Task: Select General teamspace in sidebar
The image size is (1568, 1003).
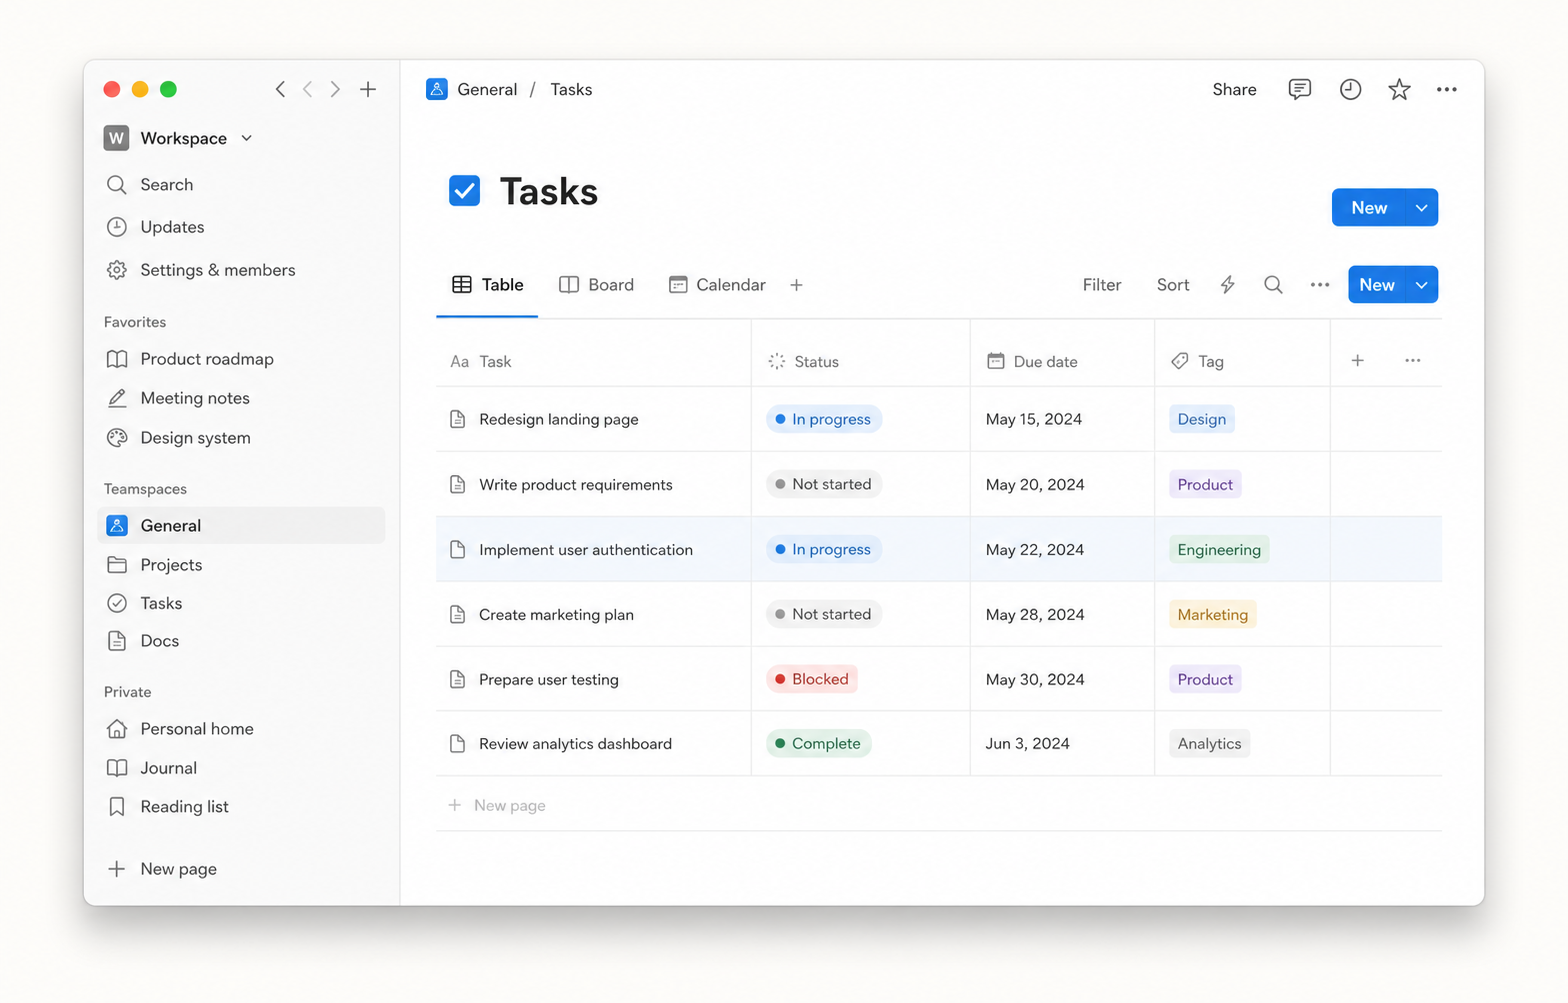Action: tap(241, 526)
